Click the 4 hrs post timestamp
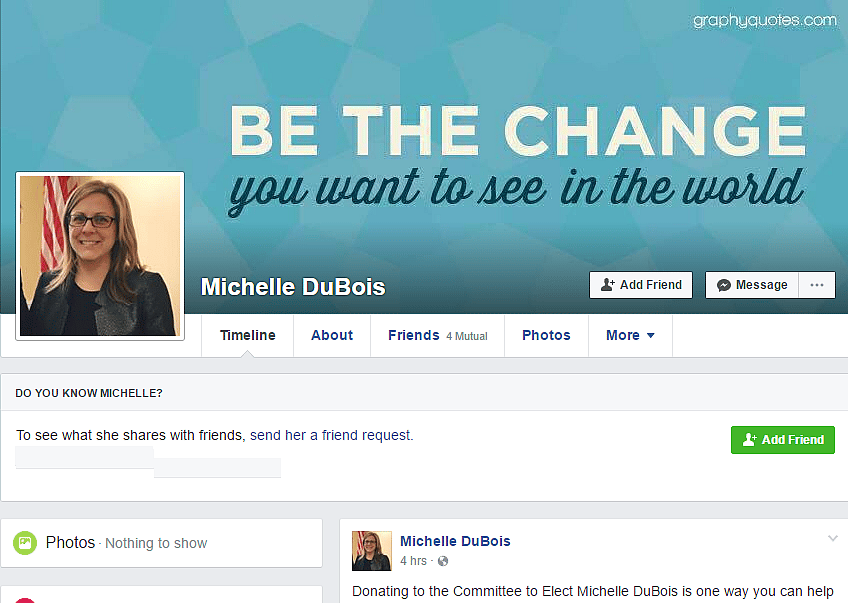 coord(413,561)
